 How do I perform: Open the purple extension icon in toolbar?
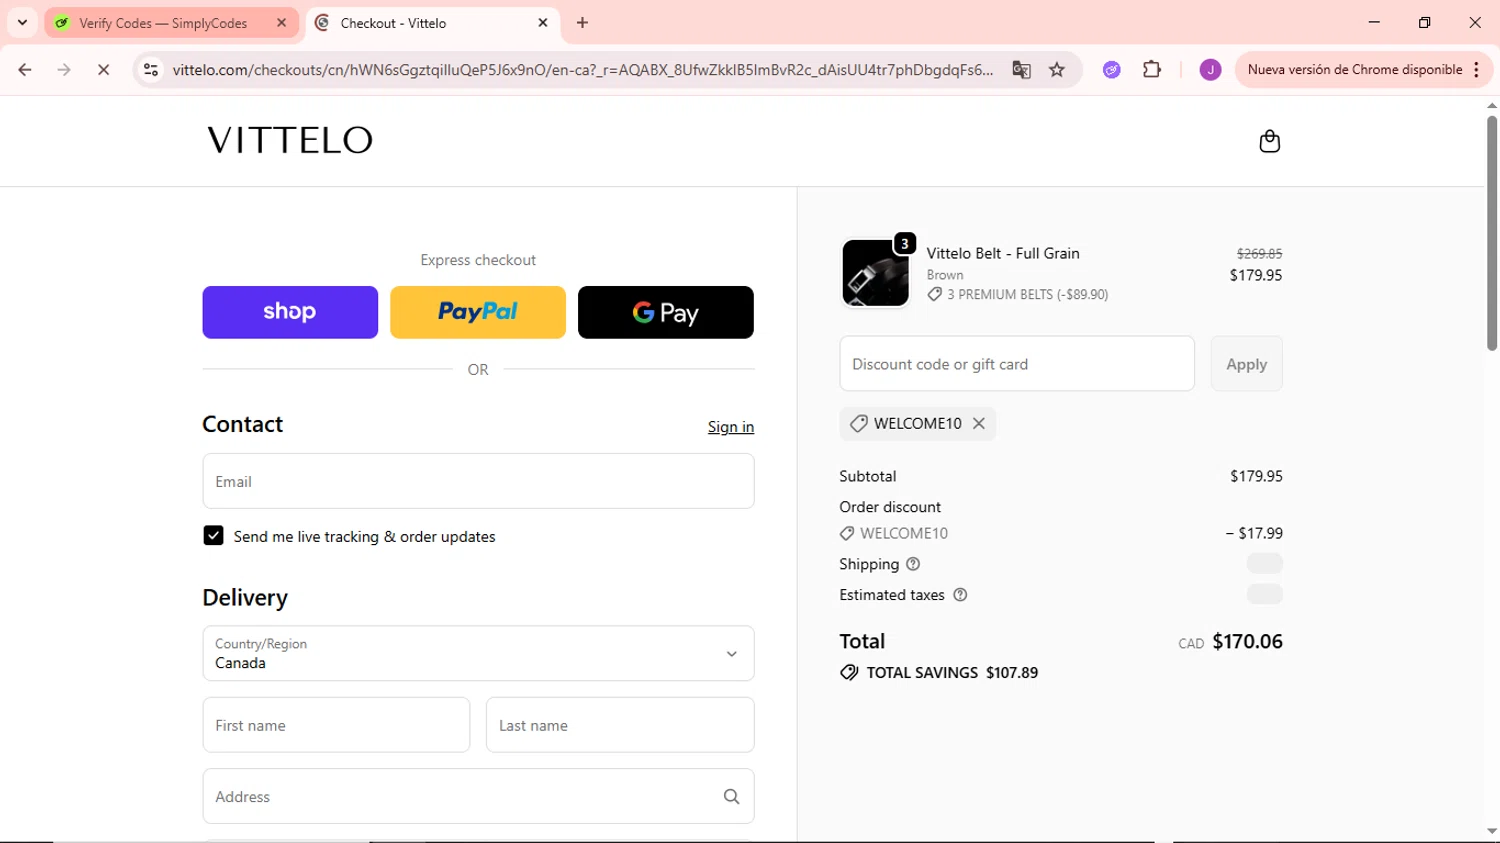tap(1111, 70)
